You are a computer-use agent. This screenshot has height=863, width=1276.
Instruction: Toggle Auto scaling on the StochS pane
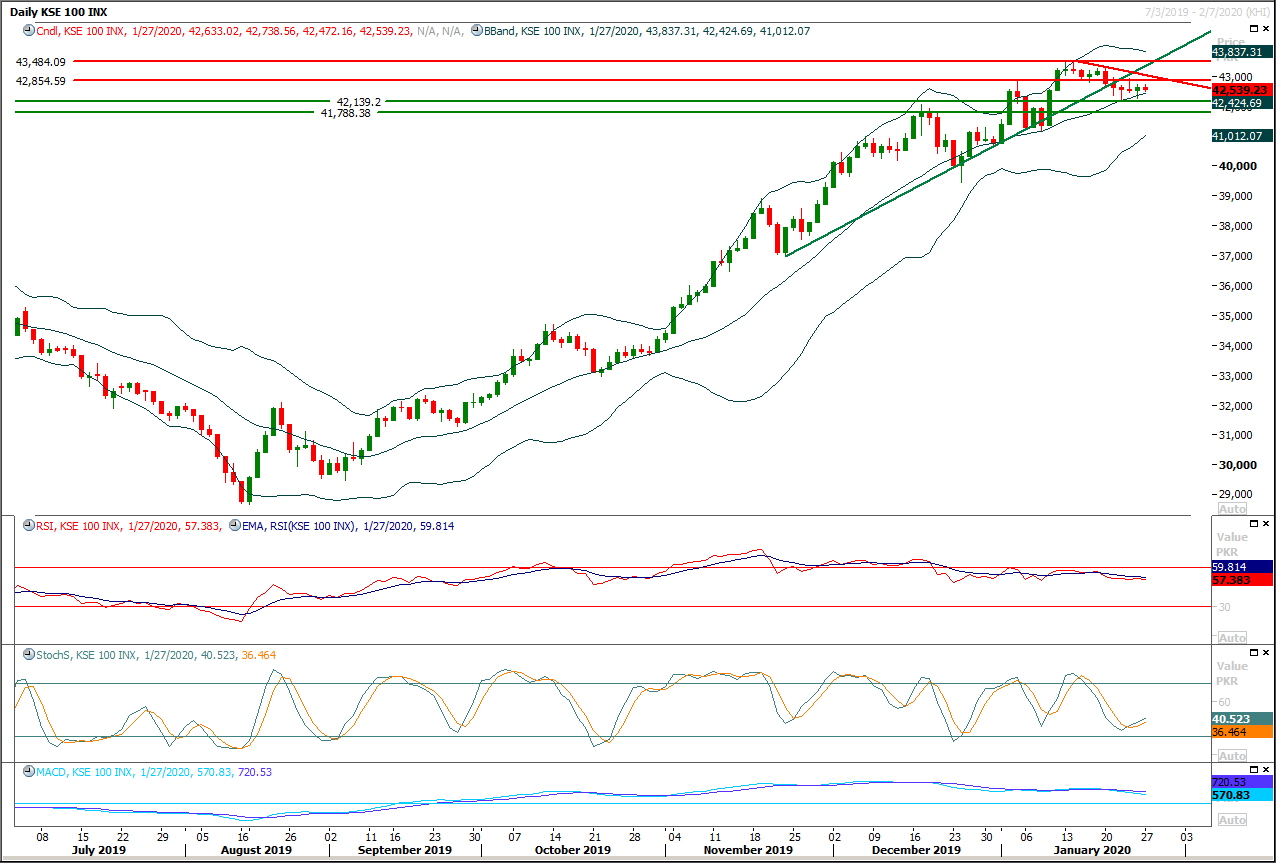1232,755
